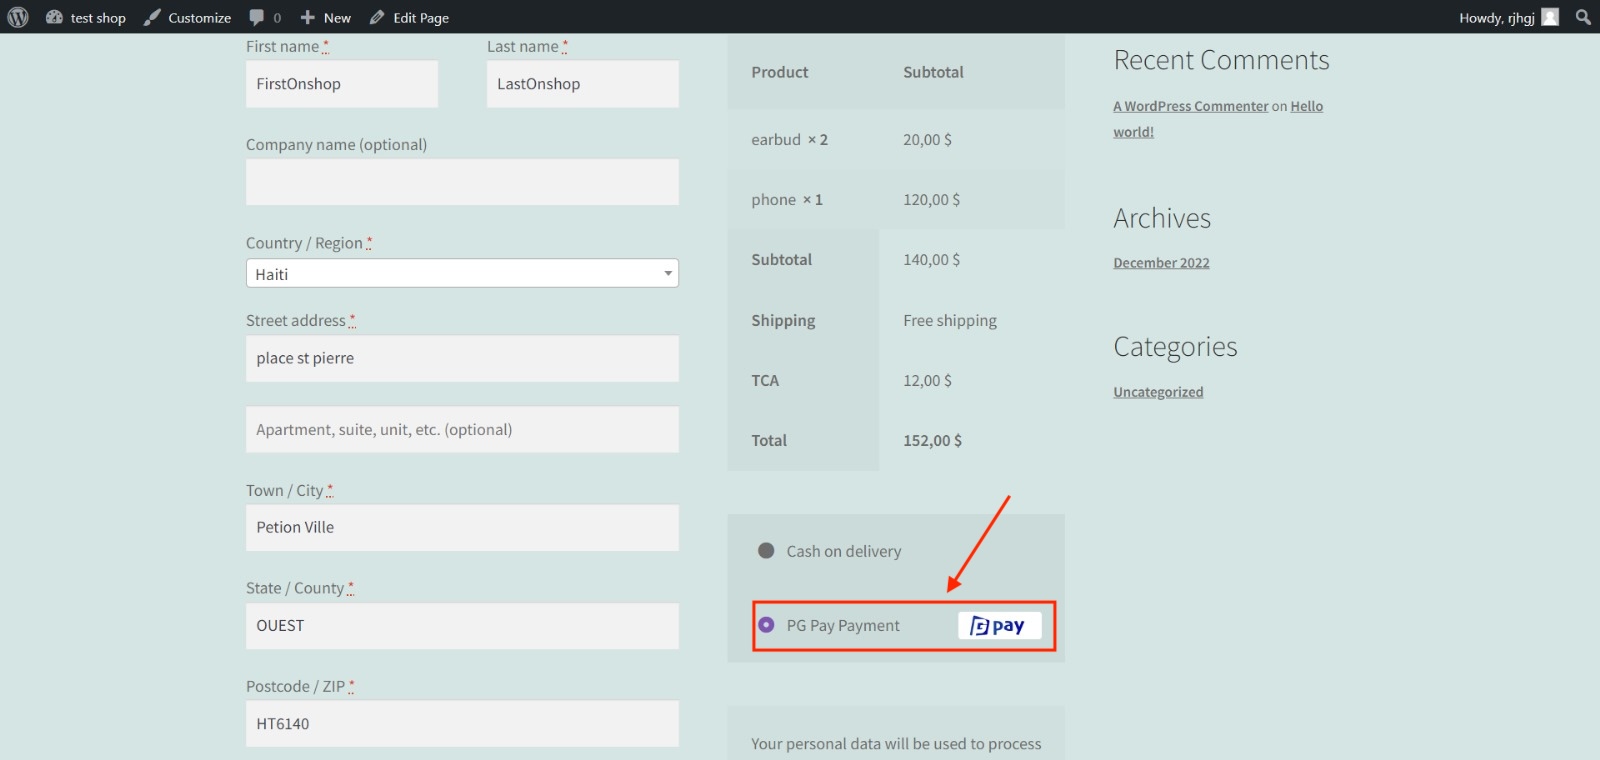Click the PG Pay logo
This screenshot has width=1600, height=760.
(999, 626)
